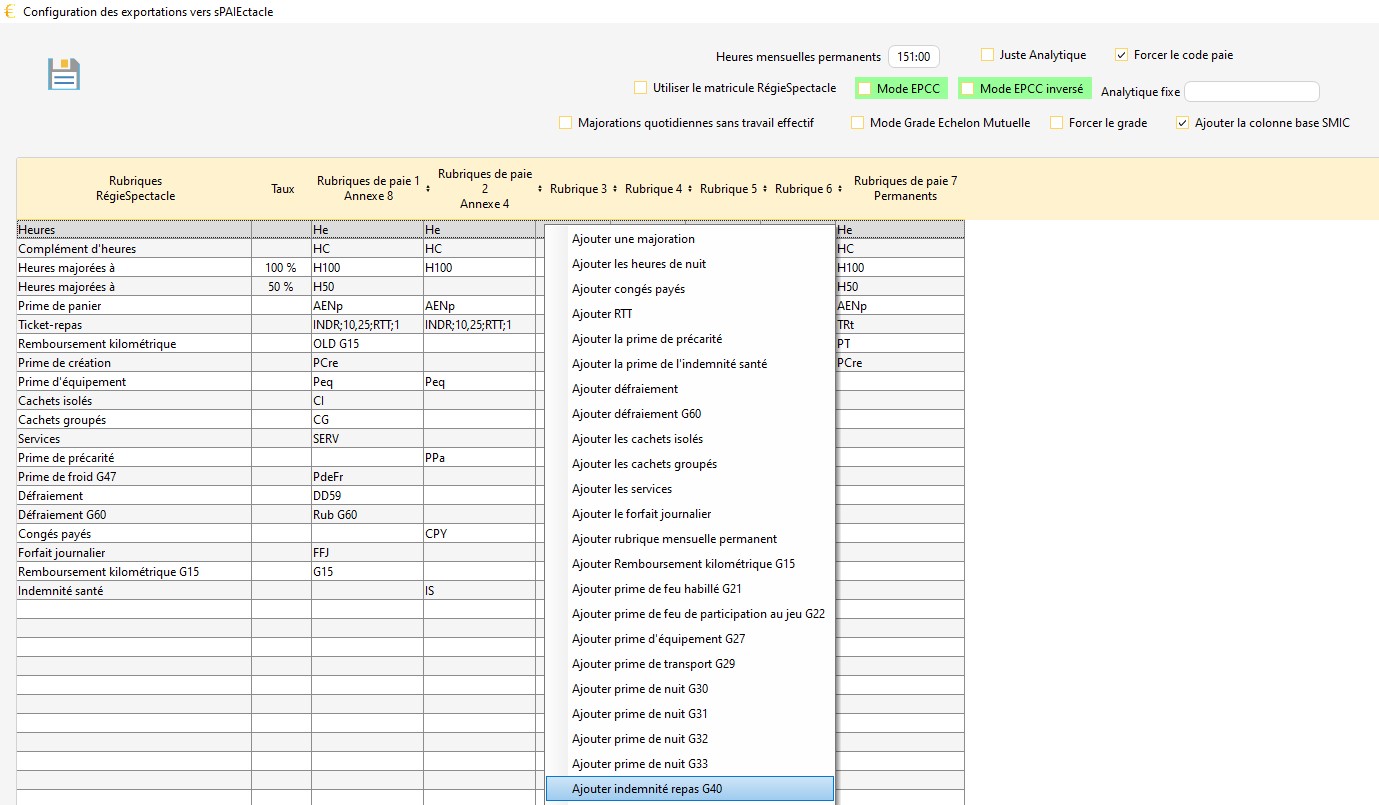Uncheck Forcer le code paie

[x=1121, y=55]
